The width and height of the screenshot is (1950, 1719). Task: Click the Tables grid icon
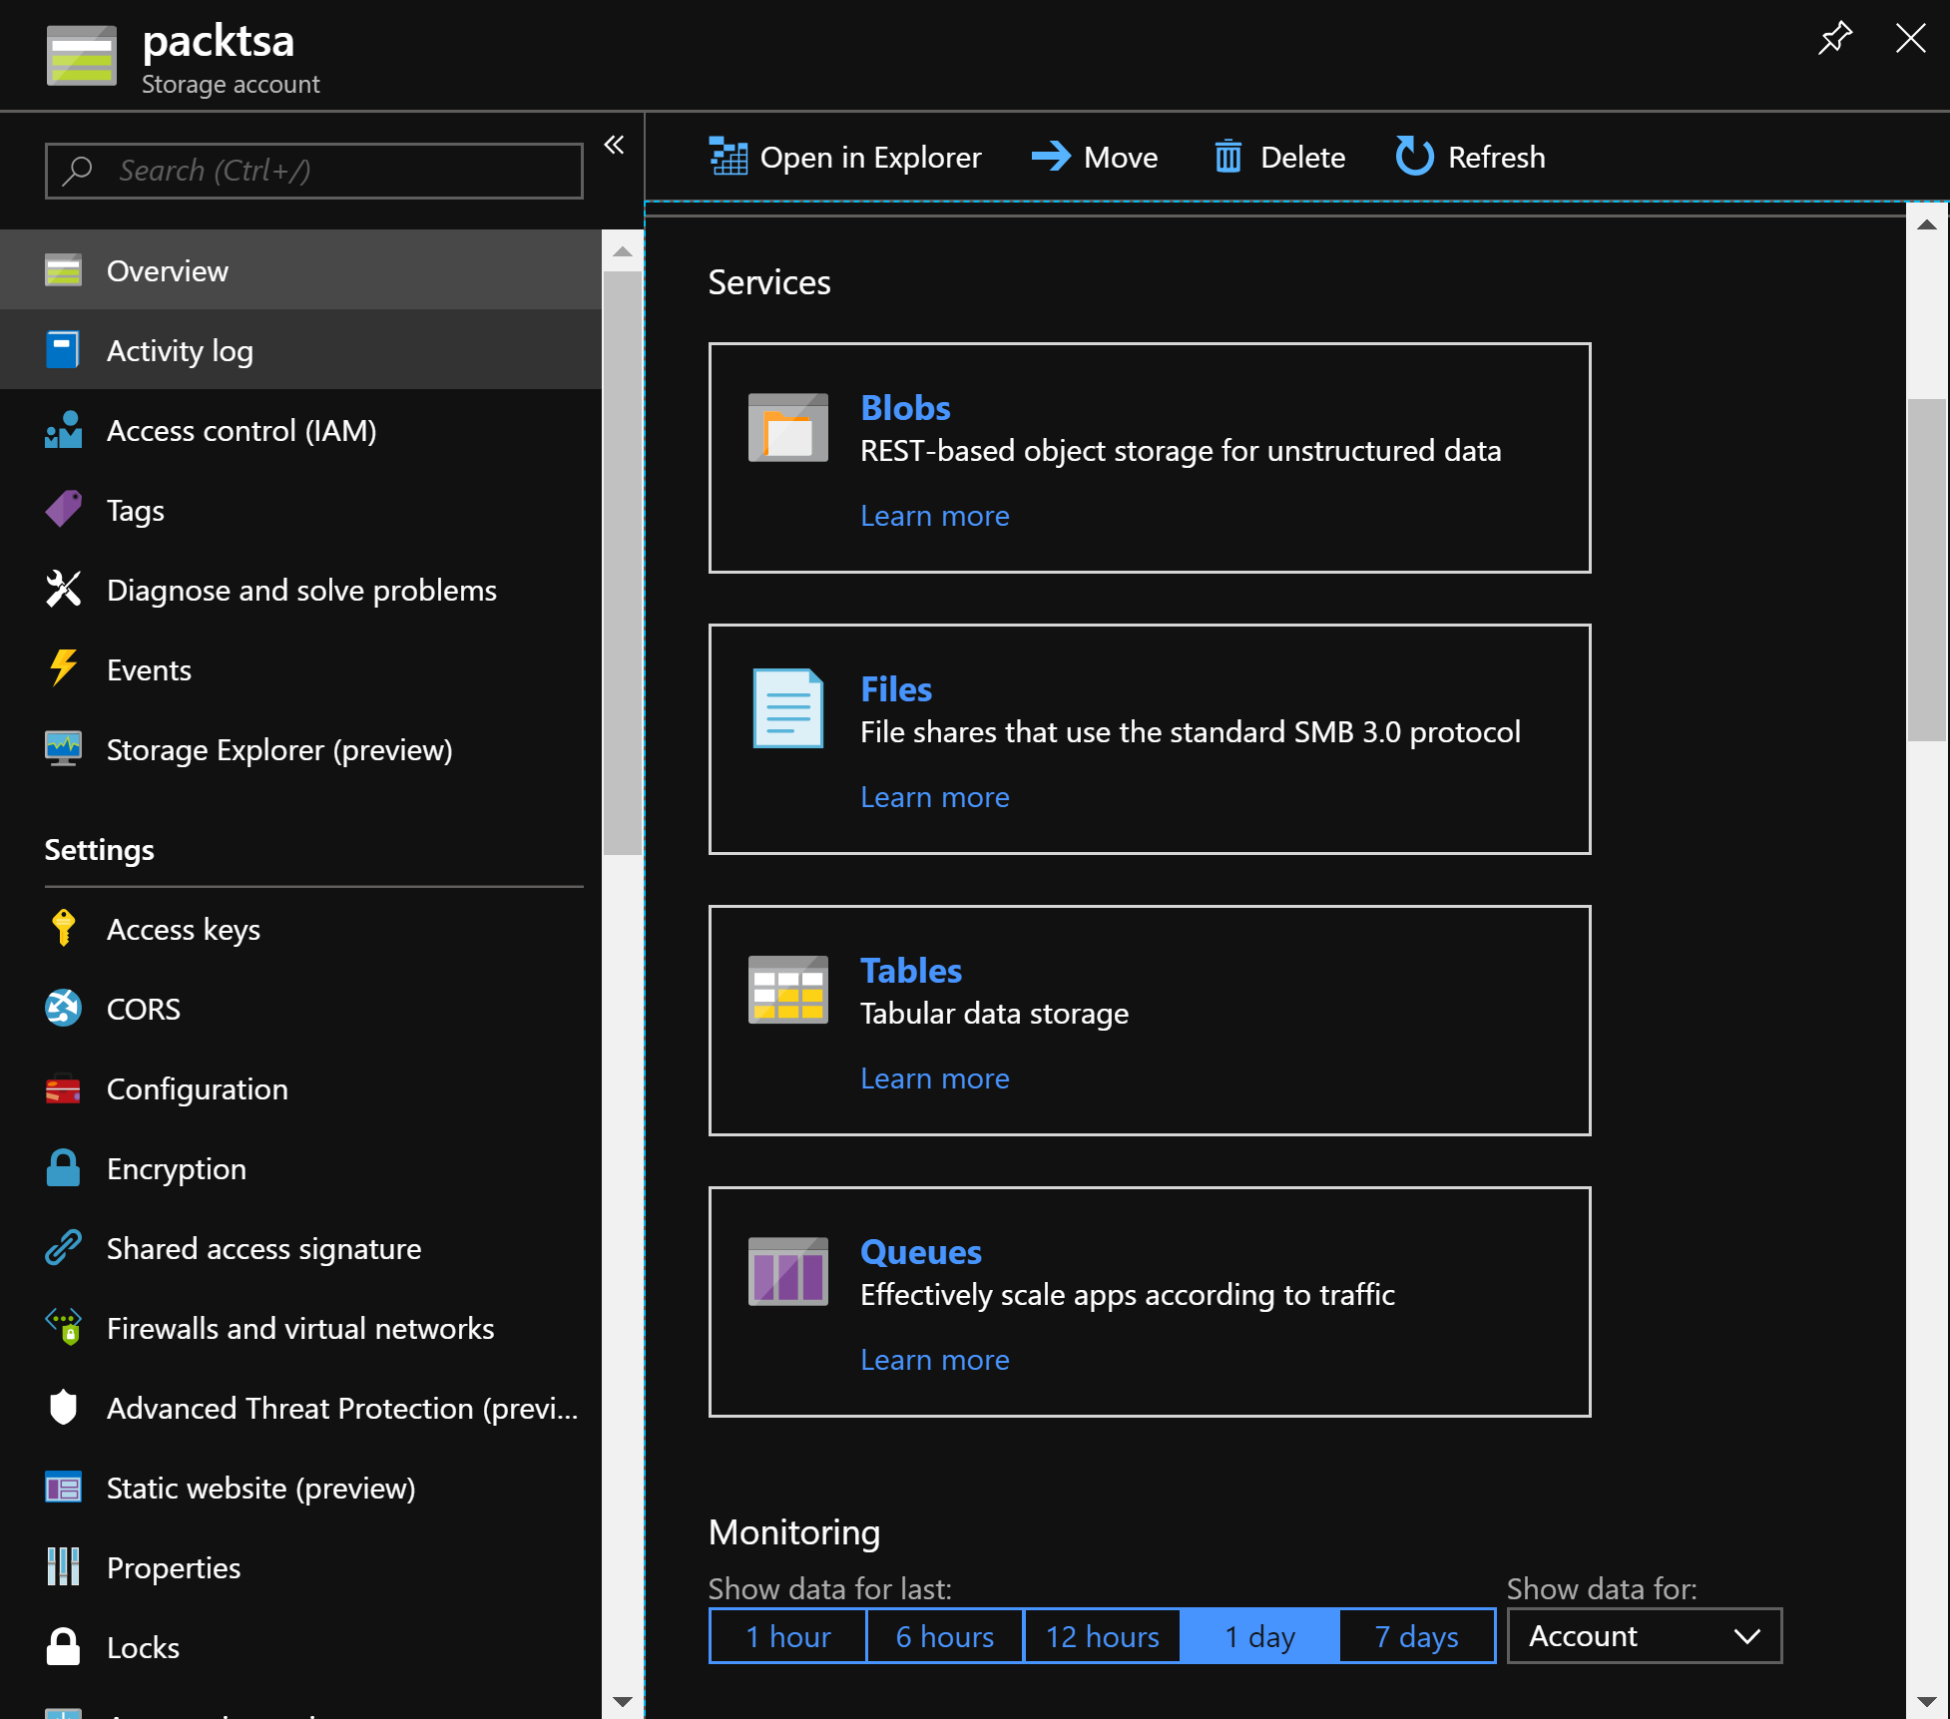pos(788,990)
